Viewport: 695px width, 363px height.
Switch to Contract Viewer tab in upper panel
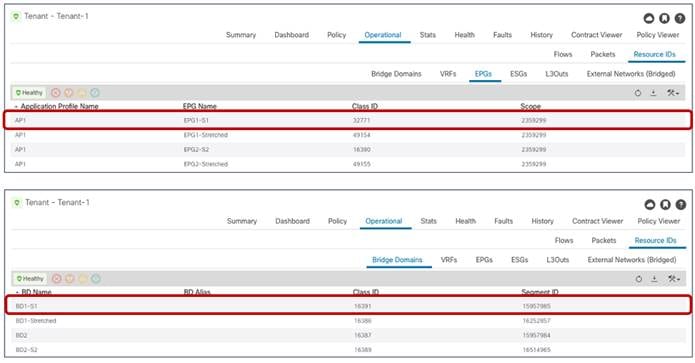pos(597,35)
